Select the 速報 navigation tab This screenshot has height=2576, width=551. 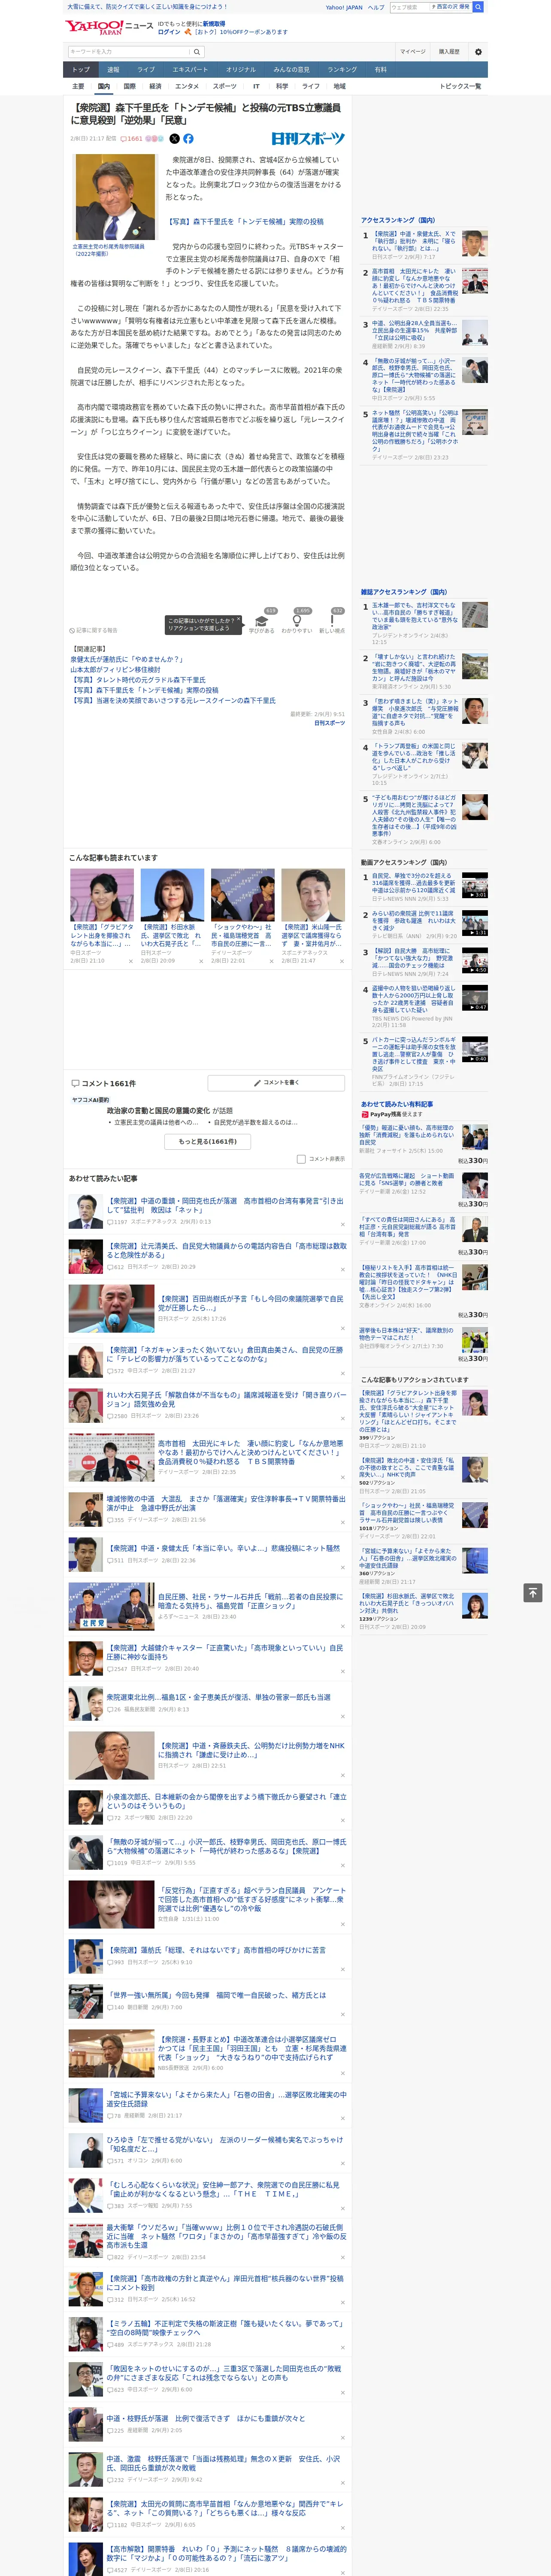click(x=113, y=70)
